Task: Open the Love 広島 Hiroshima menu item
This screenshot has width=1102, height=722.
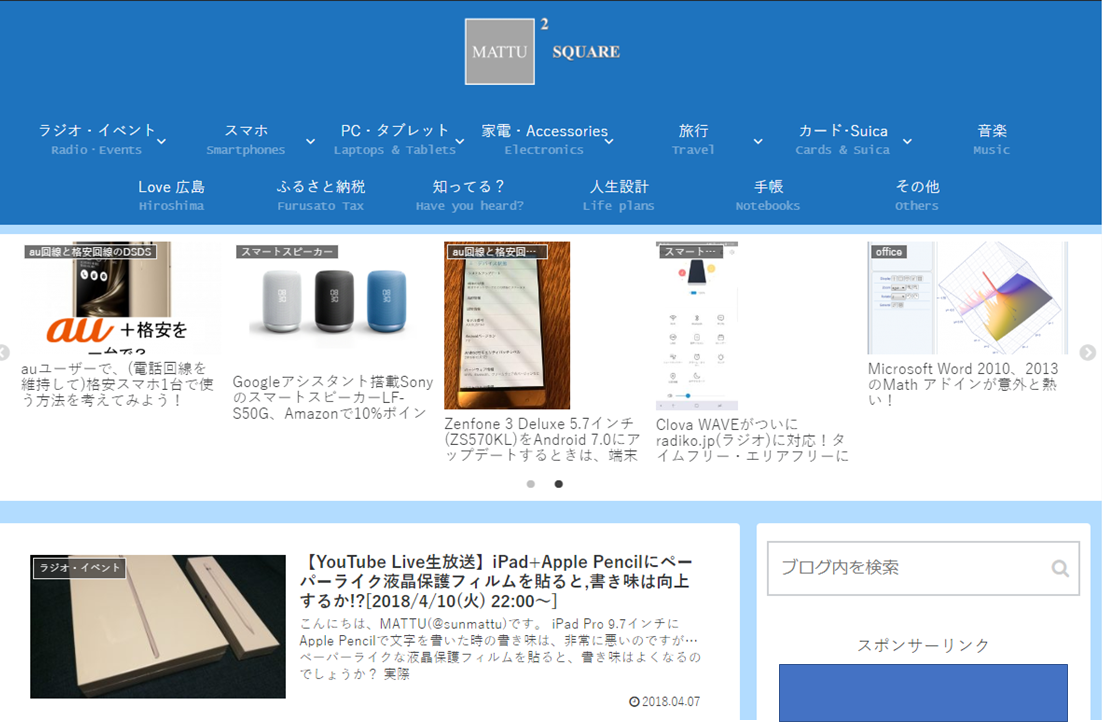Action: pos(171,195)
